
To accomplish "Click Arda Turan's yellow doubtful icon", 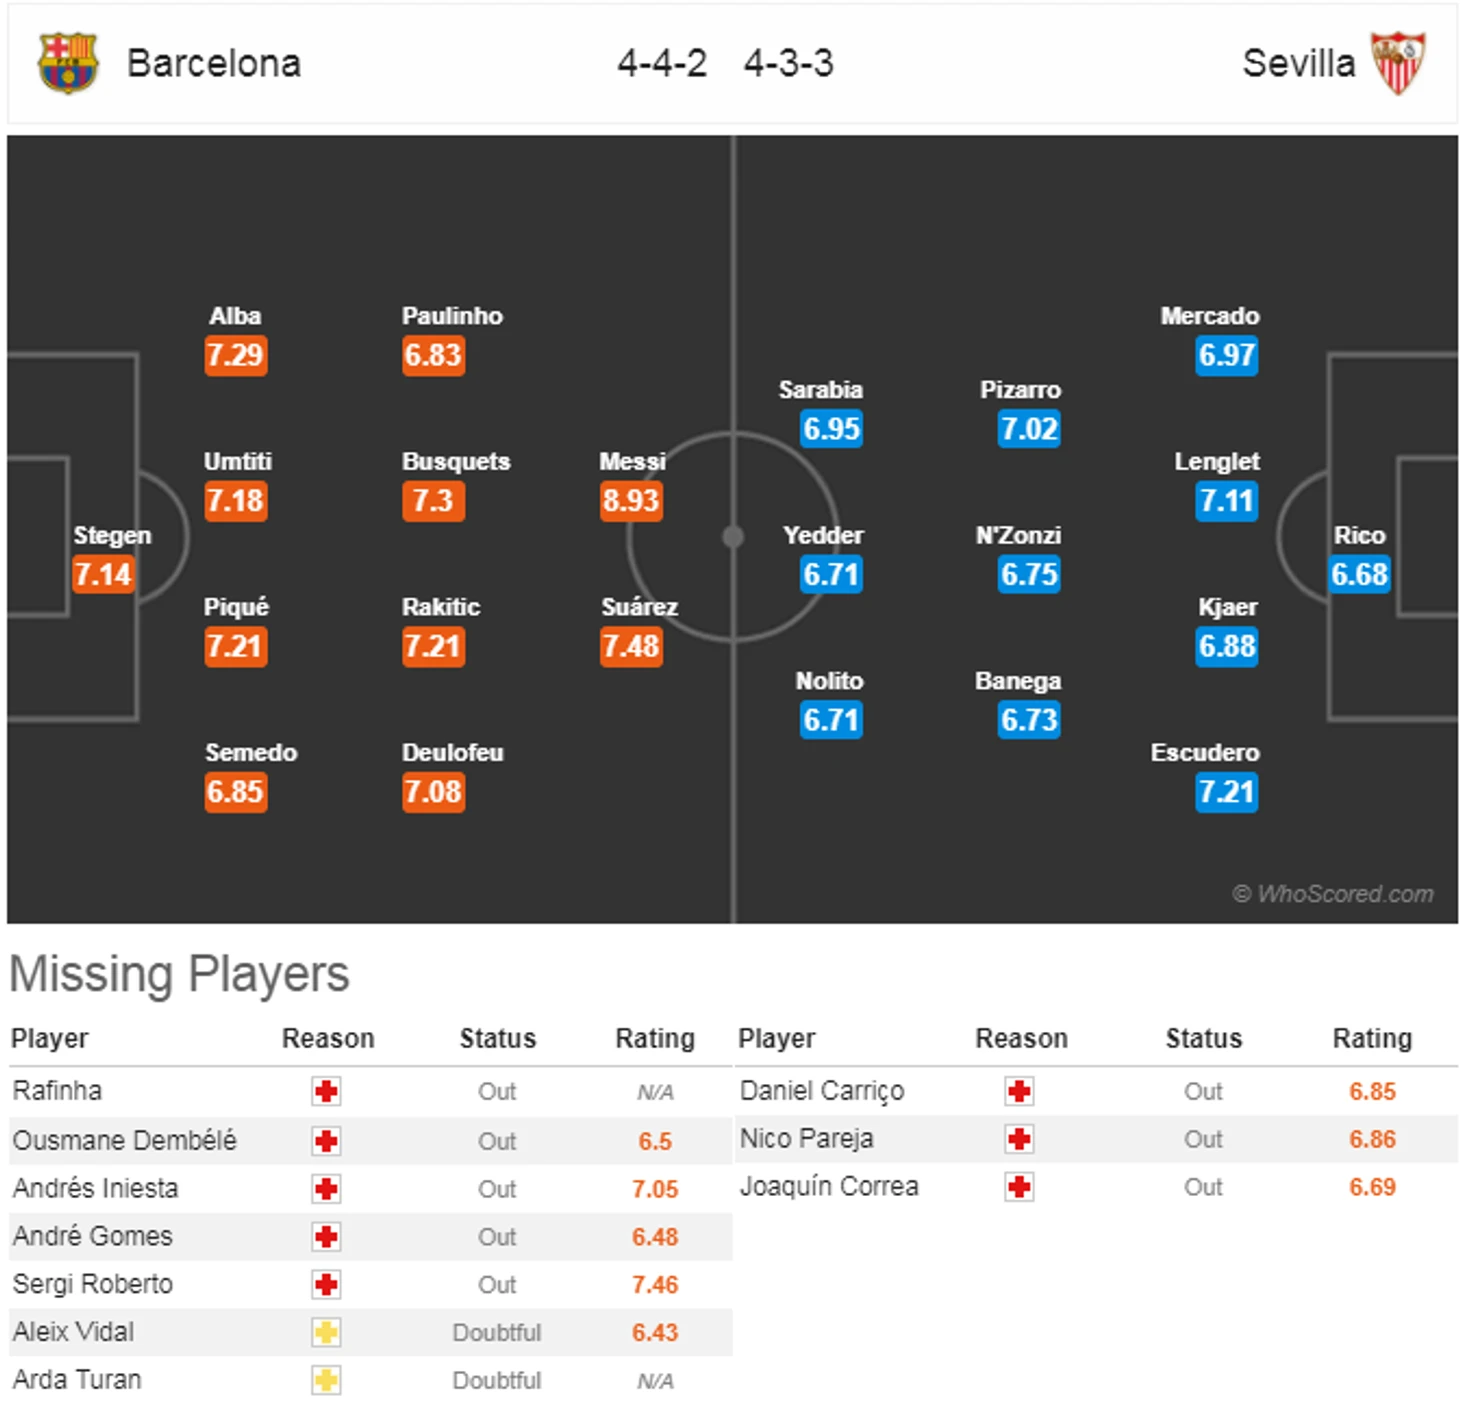I will (326, 1381).
